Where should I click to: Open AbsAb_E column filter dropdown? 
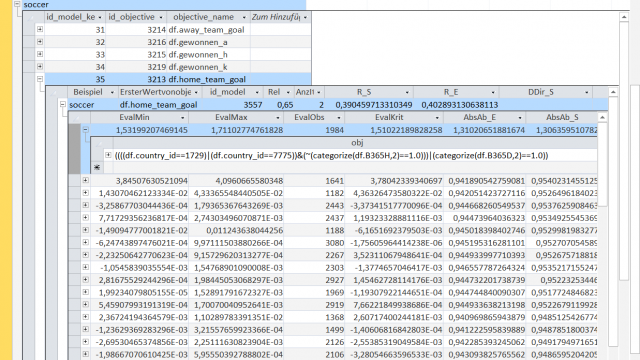520,118
